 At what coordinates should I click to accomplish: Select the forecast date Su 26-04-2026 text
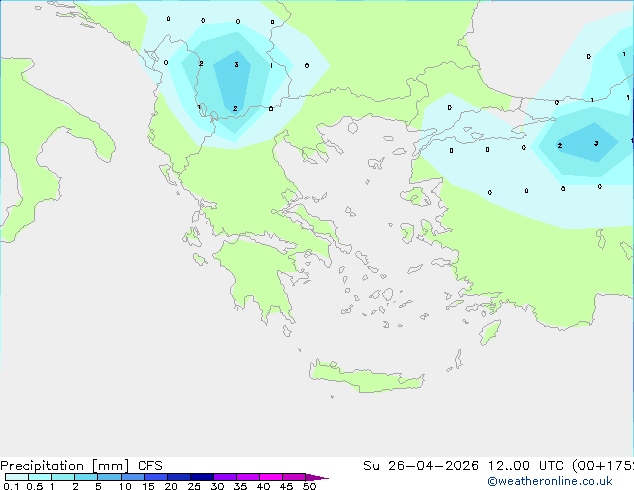[x=421, y=466]
